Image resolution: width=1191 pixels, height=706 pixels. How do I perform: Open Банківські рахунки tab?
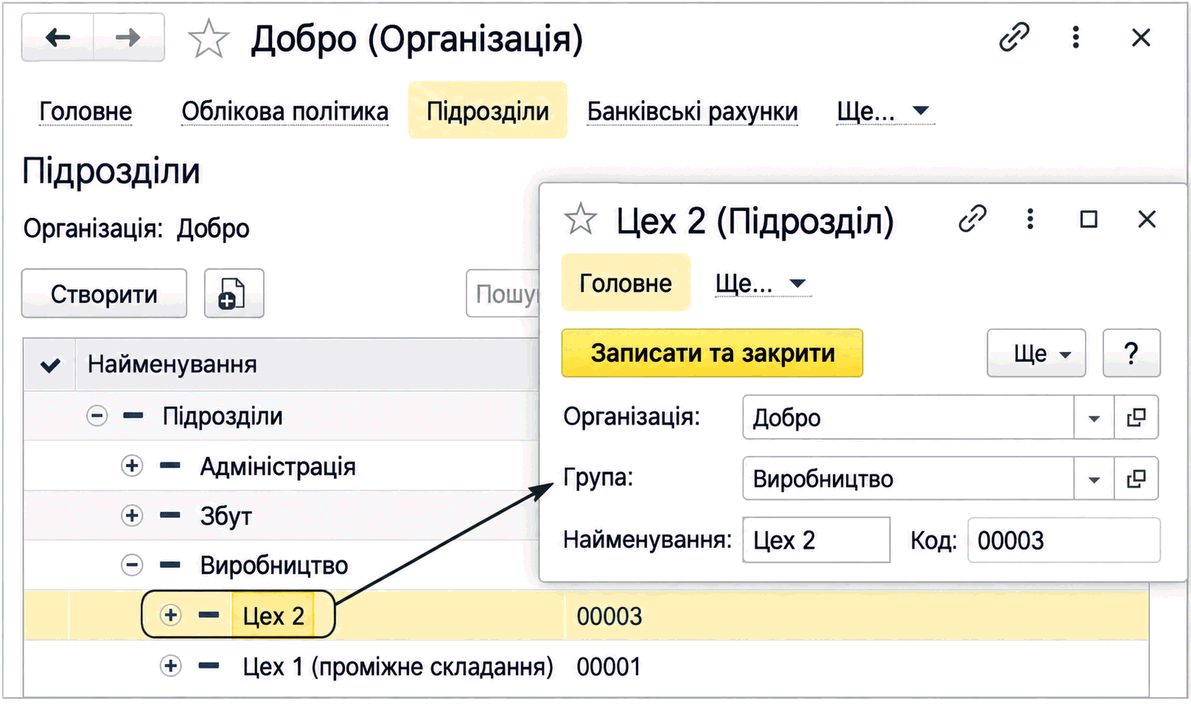point(692,111)
